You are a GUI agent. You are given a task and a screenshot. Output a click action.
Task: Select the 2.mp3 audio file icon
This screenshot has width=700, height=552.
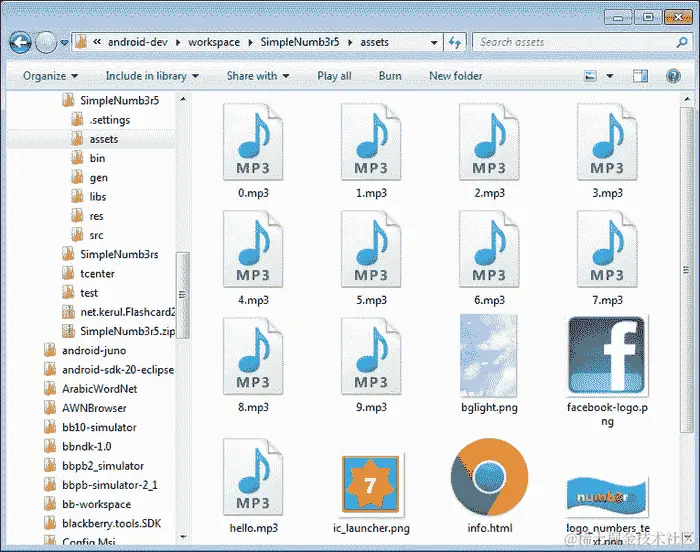(x=489, y=142)
